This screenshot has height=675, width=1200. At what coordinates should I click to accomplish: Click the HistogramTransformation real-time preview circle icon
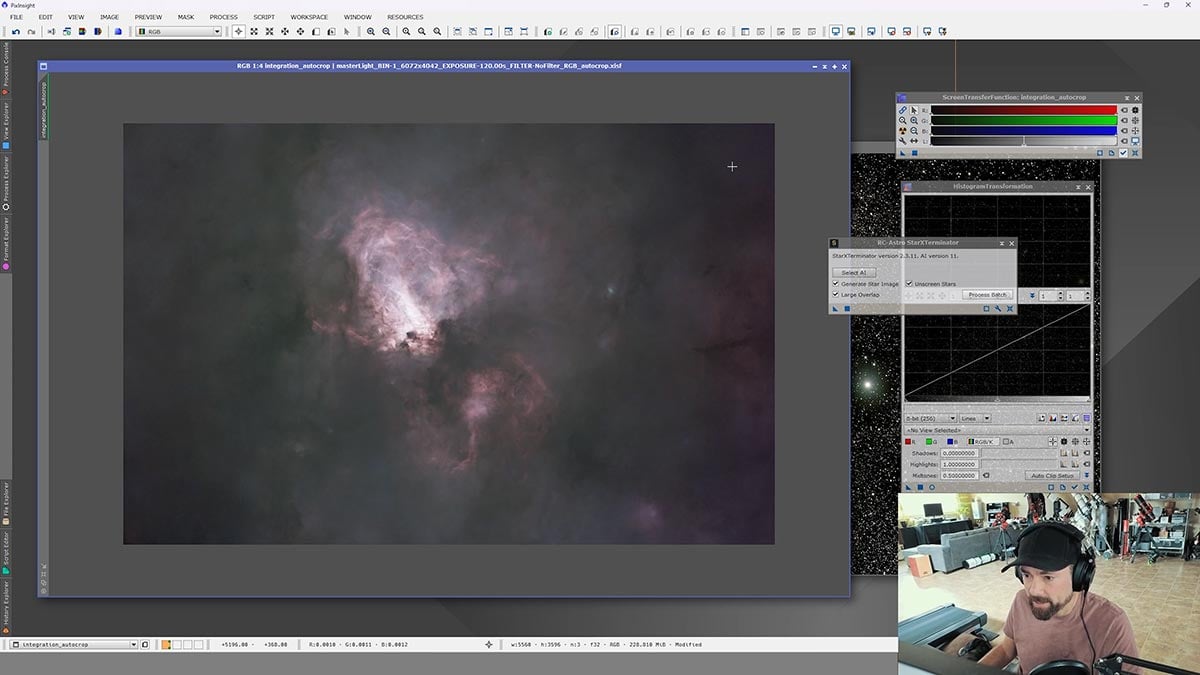pos(932,487)
